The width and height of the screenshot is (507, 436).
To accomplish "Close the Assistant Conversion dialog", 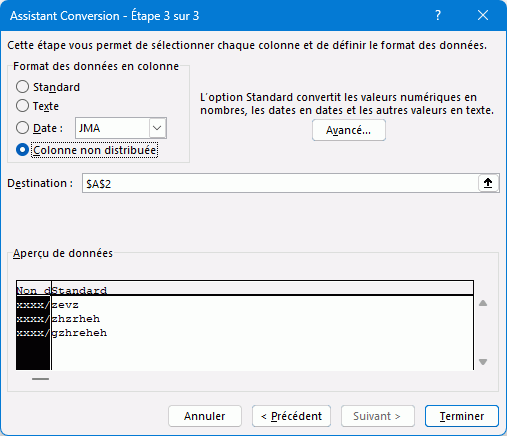I will [x=483, y=15].
